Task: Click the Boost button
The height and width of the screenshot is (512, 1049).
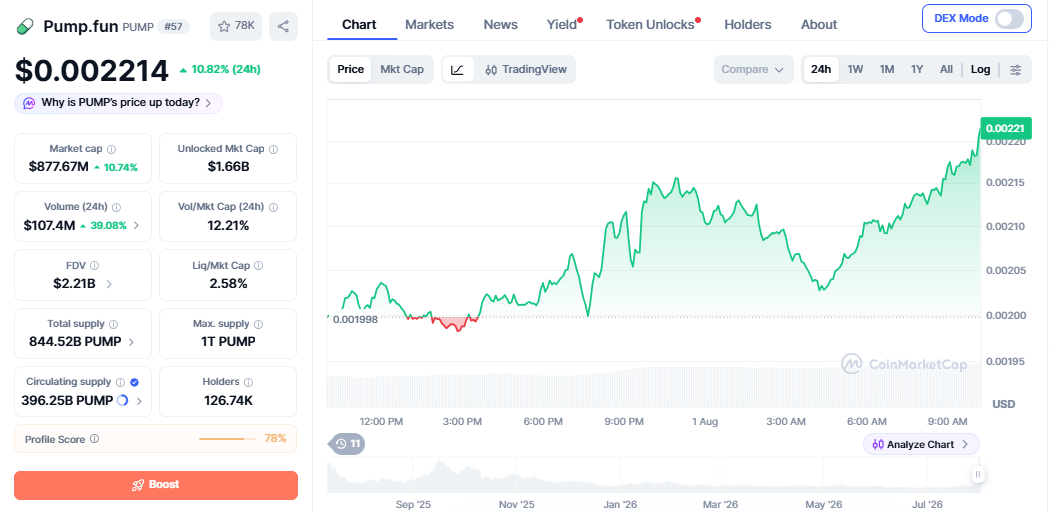Action: point(156,485)
